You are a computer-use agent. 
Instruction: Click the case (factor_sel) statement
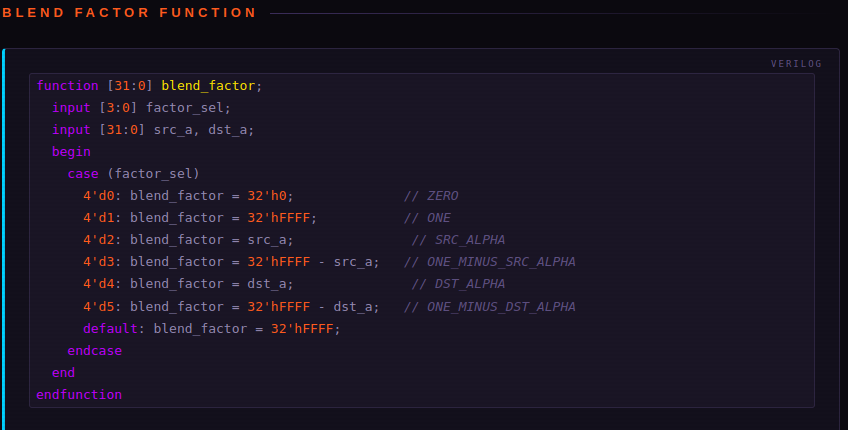[x=134, y=174]
